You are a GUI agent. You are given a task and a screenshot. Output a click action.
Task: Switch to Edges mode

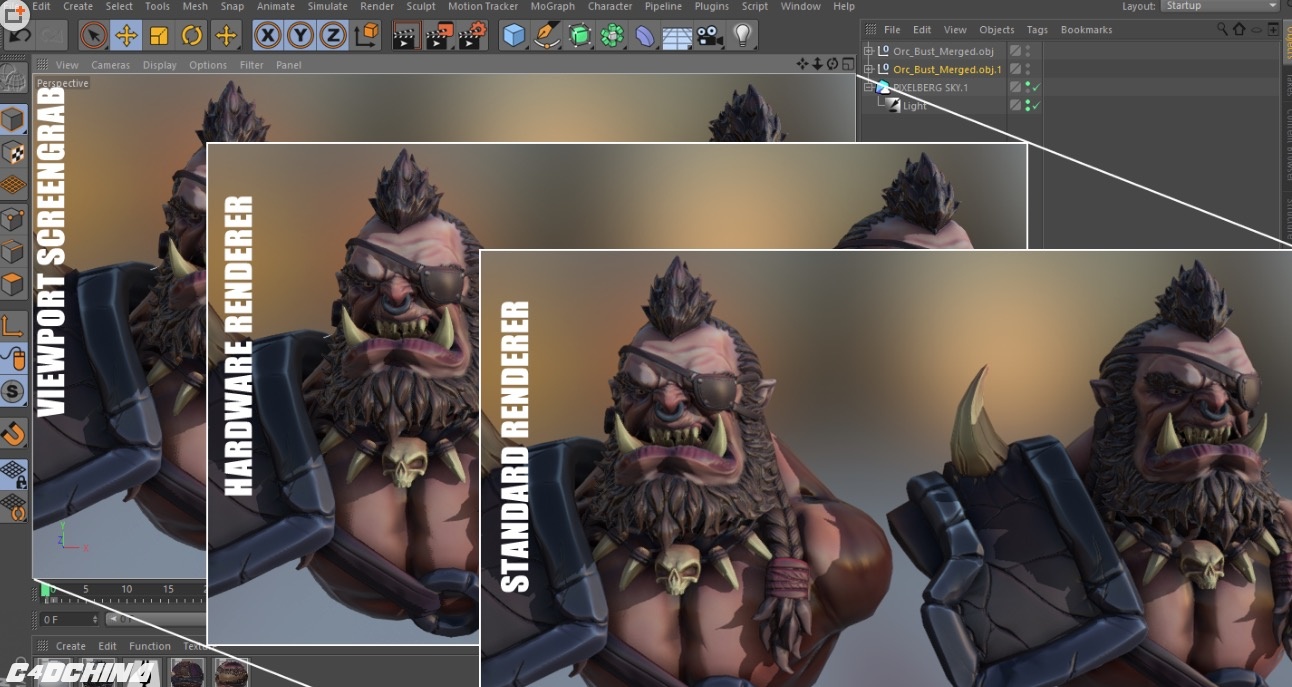14,251
